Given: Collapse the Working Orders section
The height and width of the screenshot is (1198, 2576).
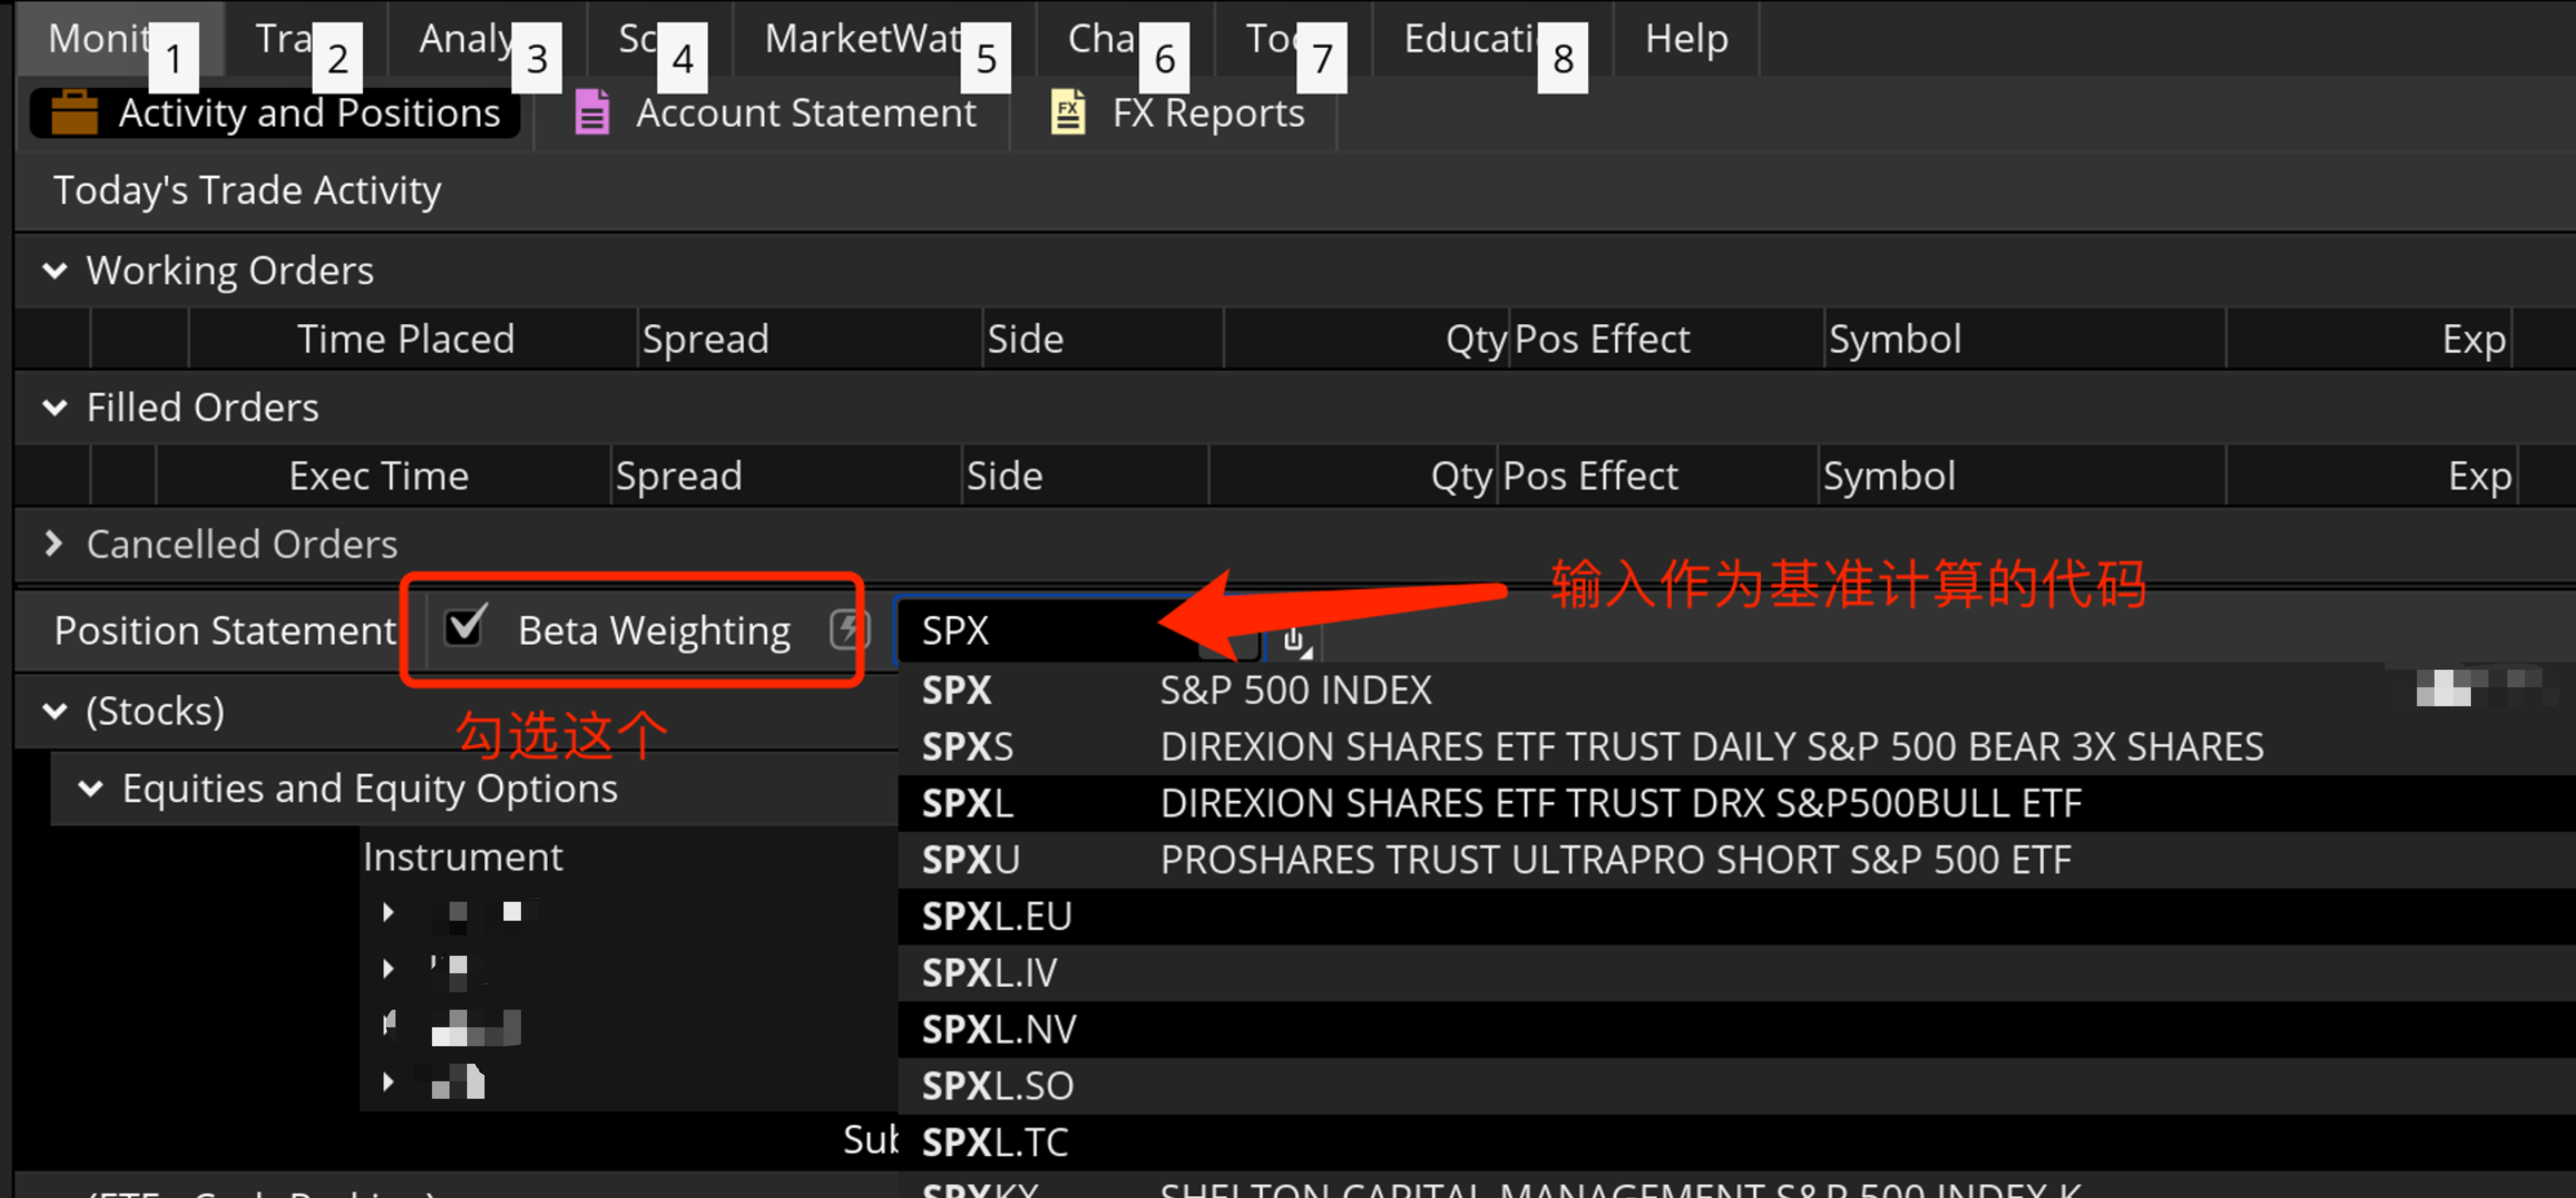Looking at the screenshot, I should pos(55,270).
